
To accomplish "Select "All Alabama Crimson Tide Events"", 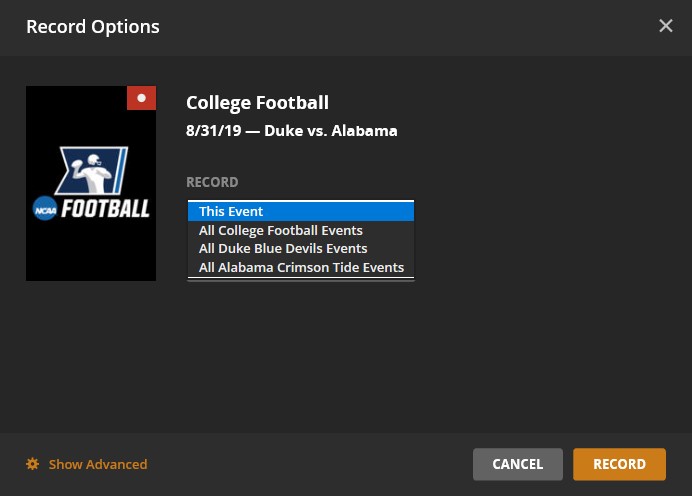I will (300, 267).
